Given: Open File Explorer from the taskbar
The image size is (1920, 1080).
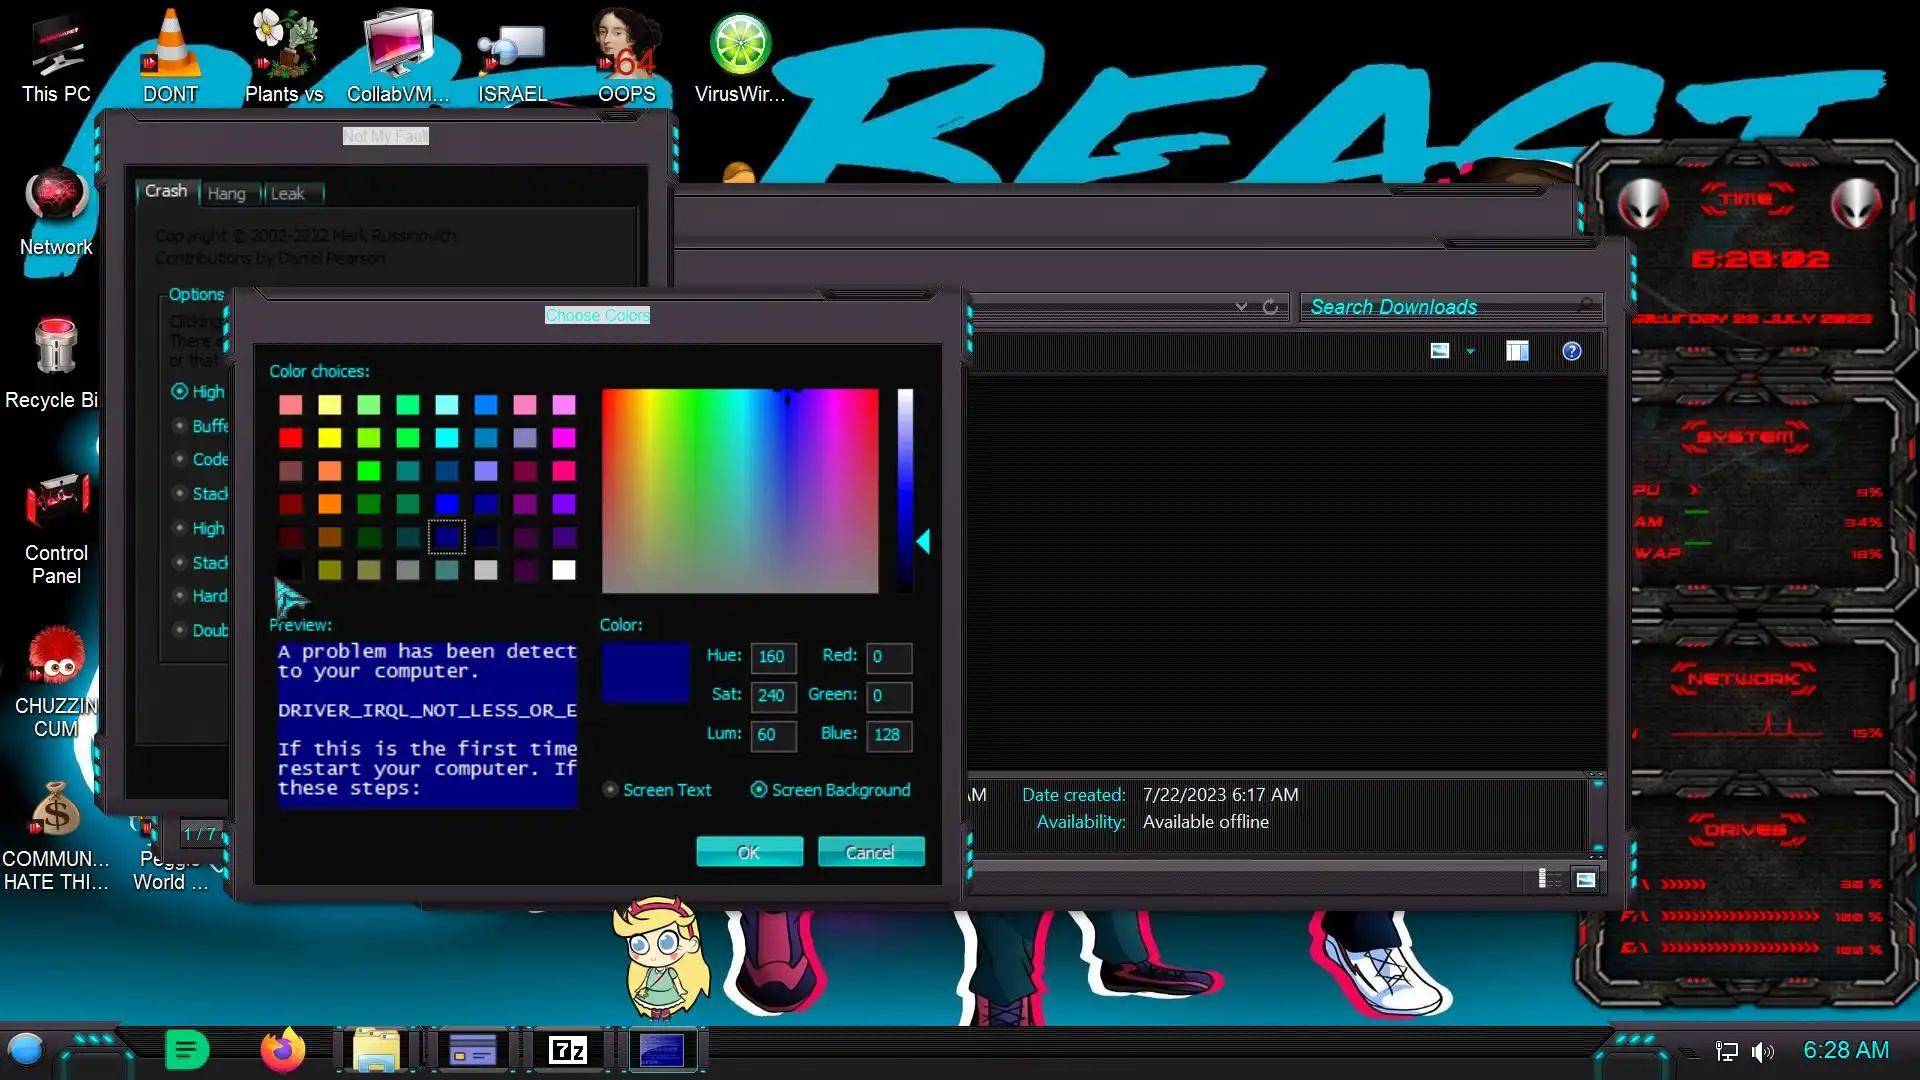Looking at the screenshot, I should 377,1050.
